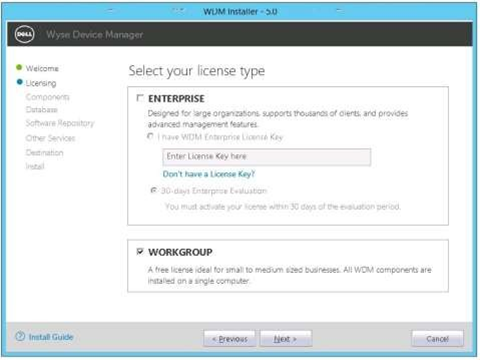The height and width of the screenshot is (360, 480).
Task: Select the Database step in sidebar
Action: tap(42, 110)
